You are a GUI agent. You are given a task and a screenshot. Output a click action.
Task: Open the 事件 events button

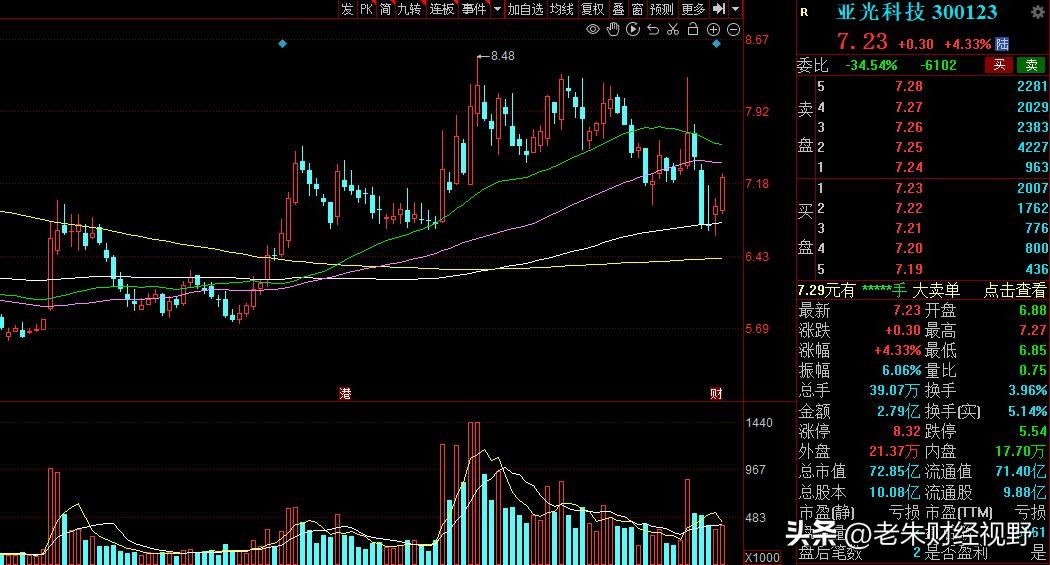[474, 9]
